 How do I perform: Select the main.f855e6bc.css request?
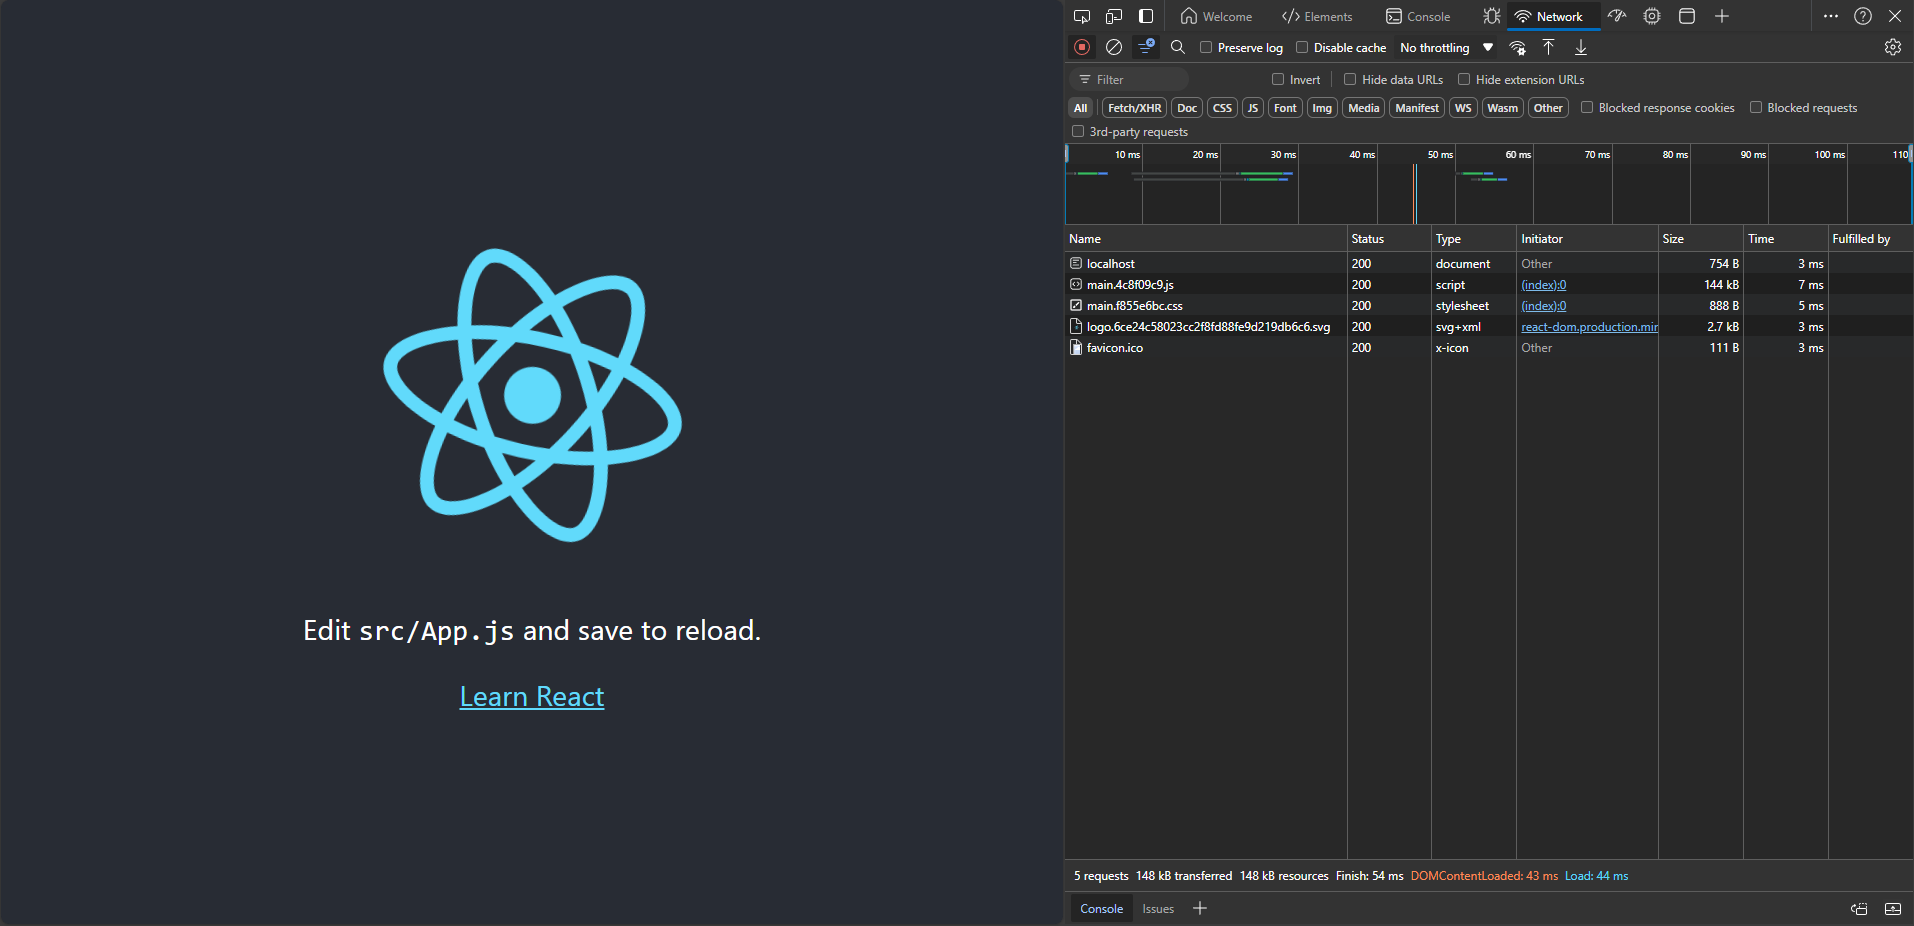(1489, 306)
